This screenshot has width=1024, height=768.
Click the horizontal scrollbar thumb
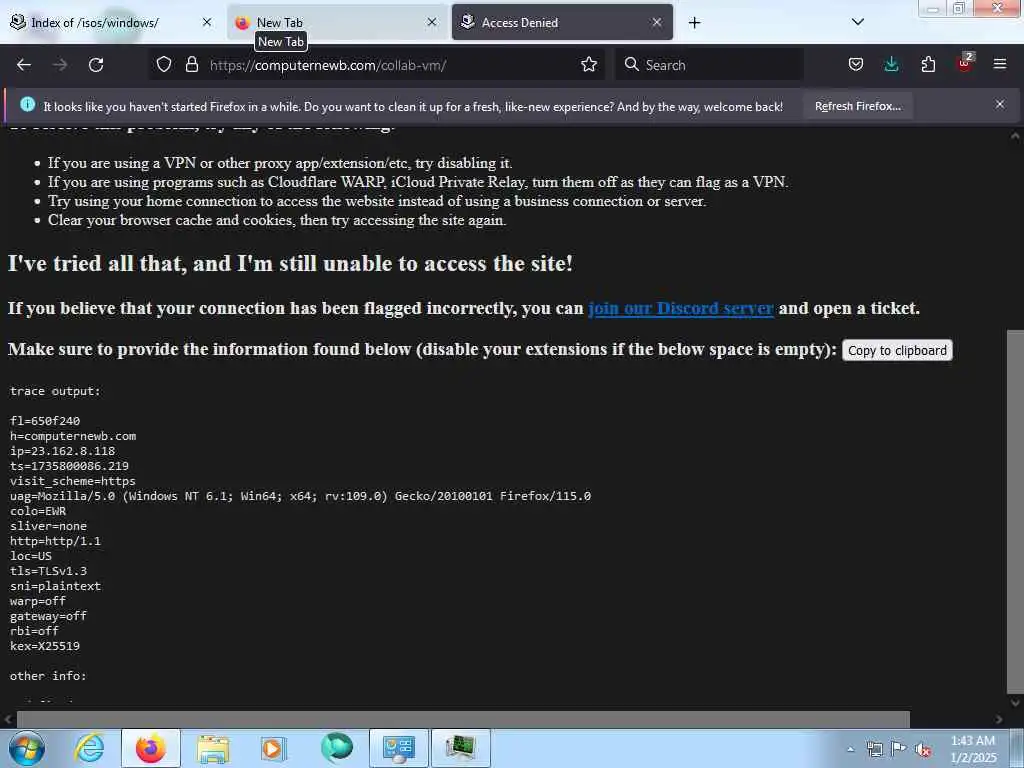point(462,720)
